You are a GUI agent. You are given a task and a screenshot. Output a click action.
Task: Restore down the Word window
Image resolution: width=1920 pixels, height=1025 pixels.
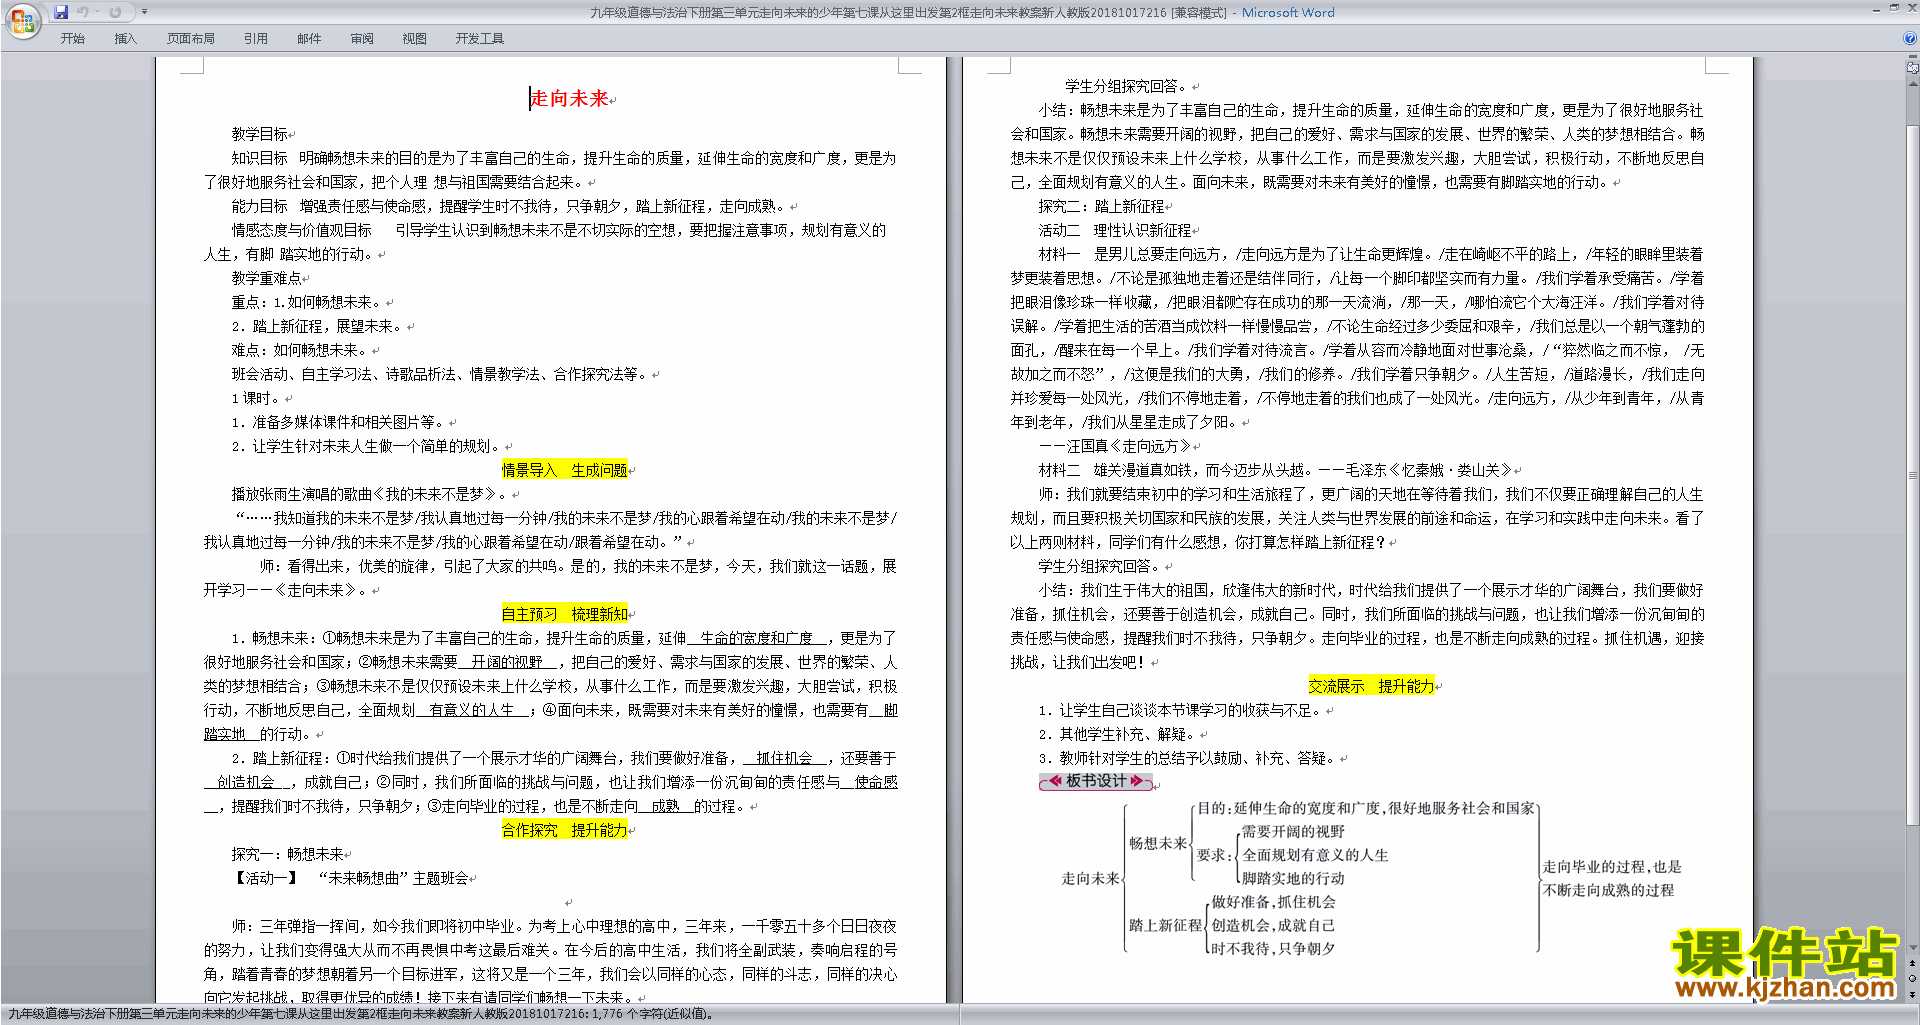(1893, 7)
